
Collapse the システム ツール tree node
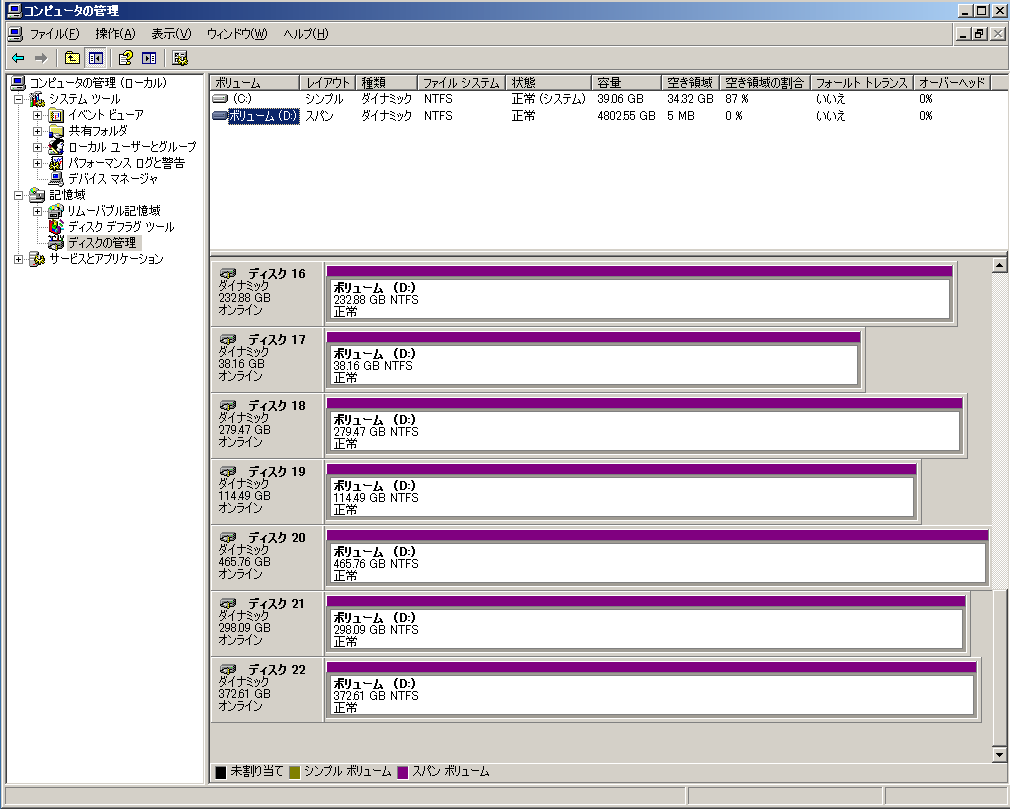(x=19, y=99)
